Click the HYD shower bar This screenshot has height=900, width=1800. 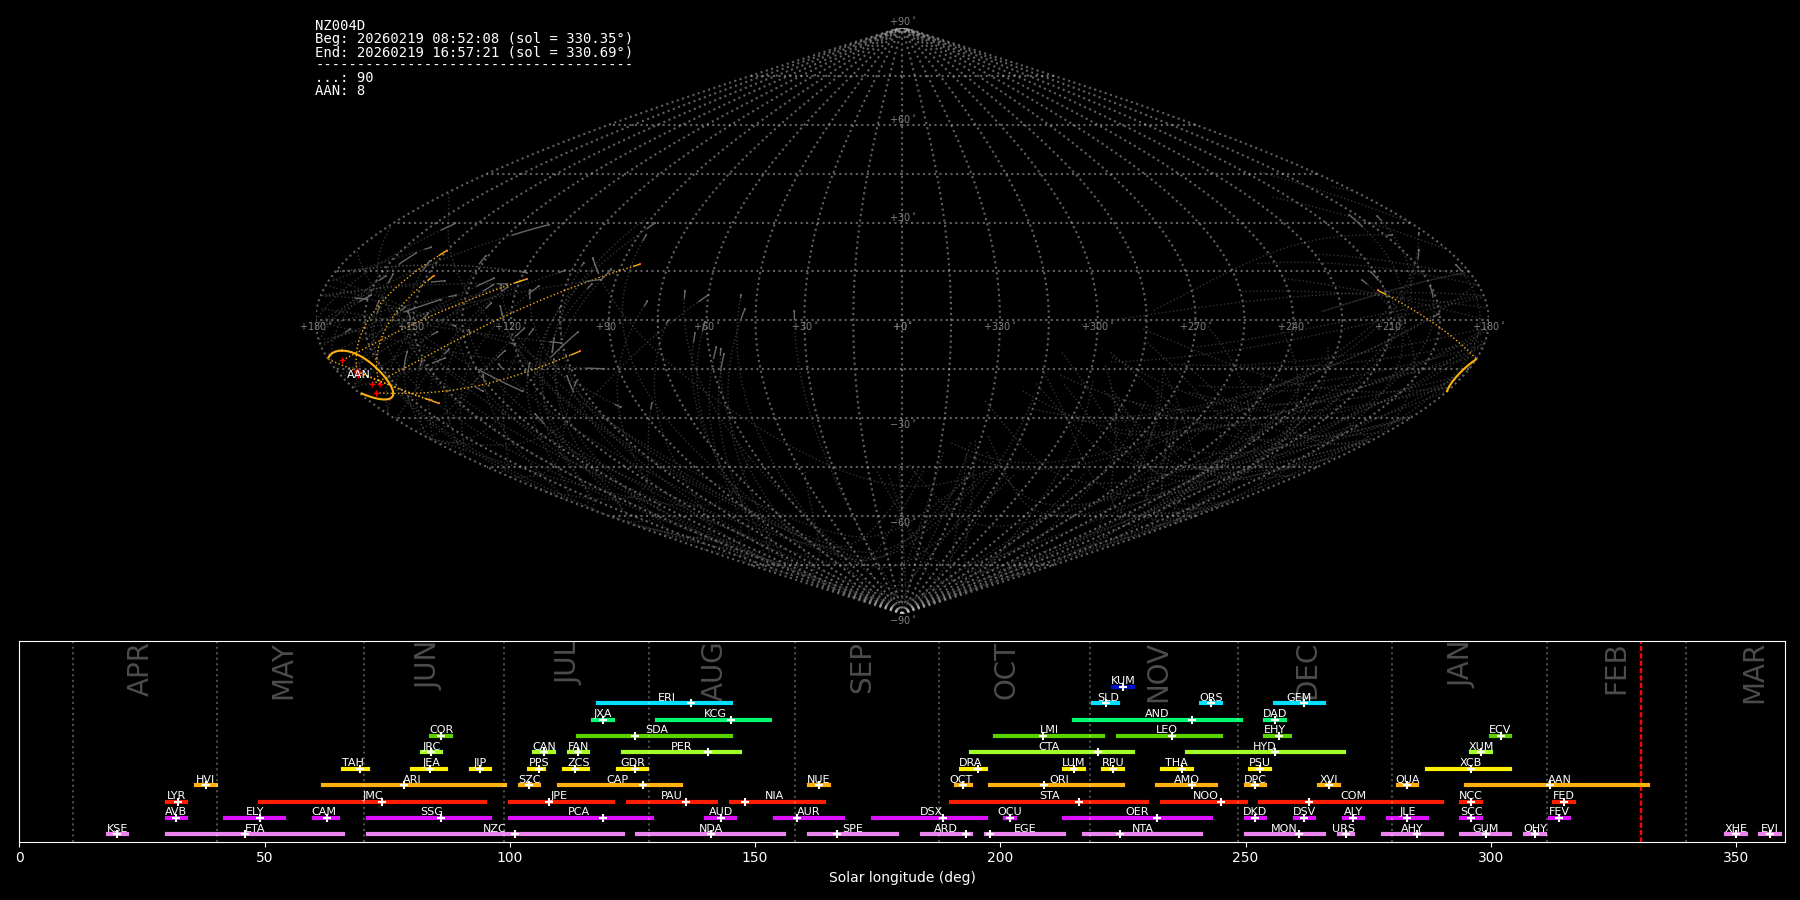(x=1265, y=752)
